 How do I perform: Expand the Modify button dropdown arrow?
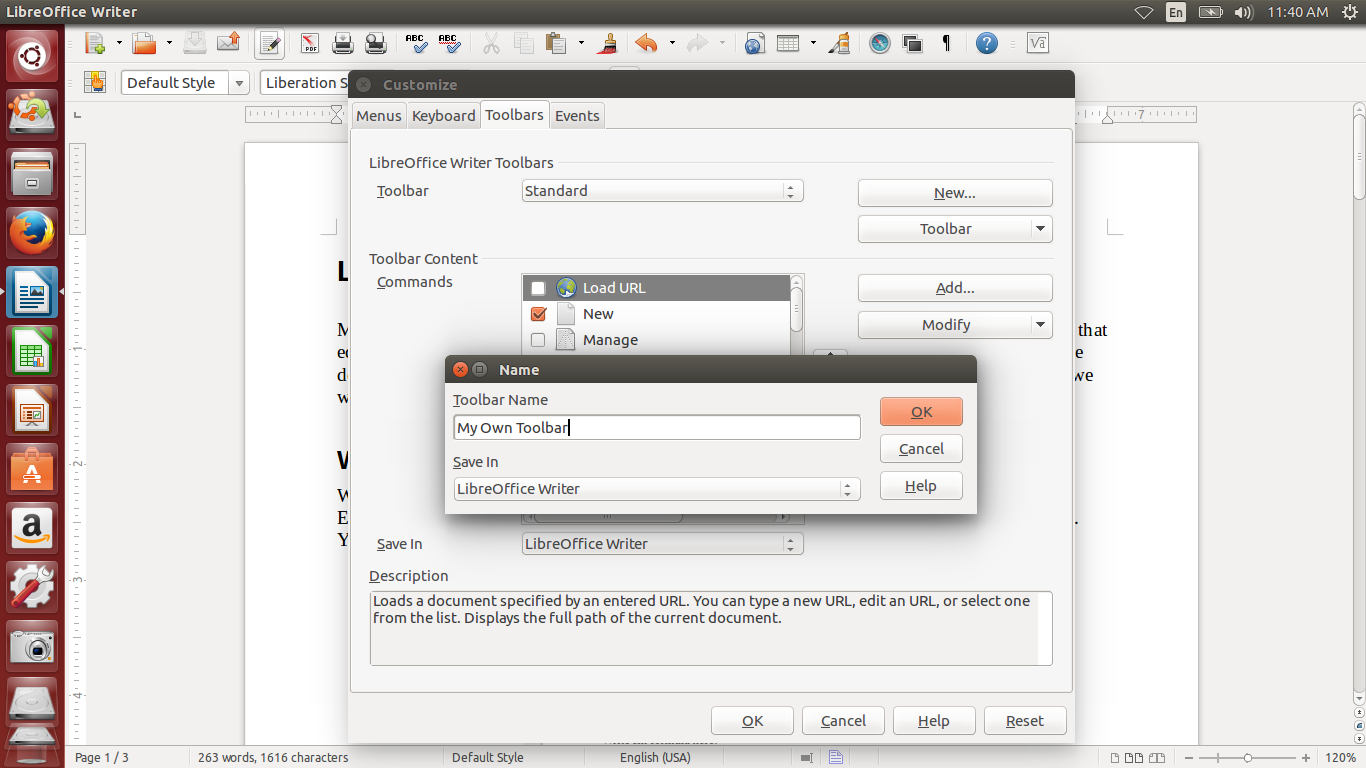1041,325
